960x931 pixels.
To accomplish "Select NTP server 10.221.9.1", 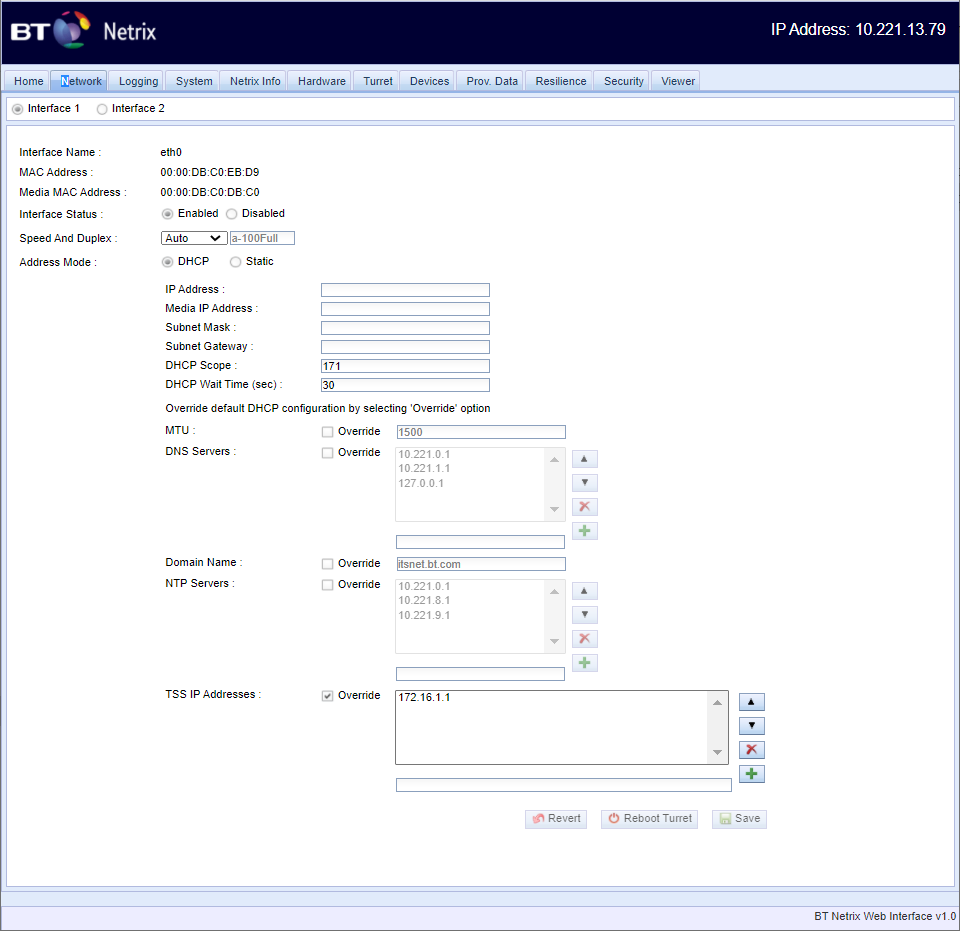I will pyautogui.click(x=424, y=615).
